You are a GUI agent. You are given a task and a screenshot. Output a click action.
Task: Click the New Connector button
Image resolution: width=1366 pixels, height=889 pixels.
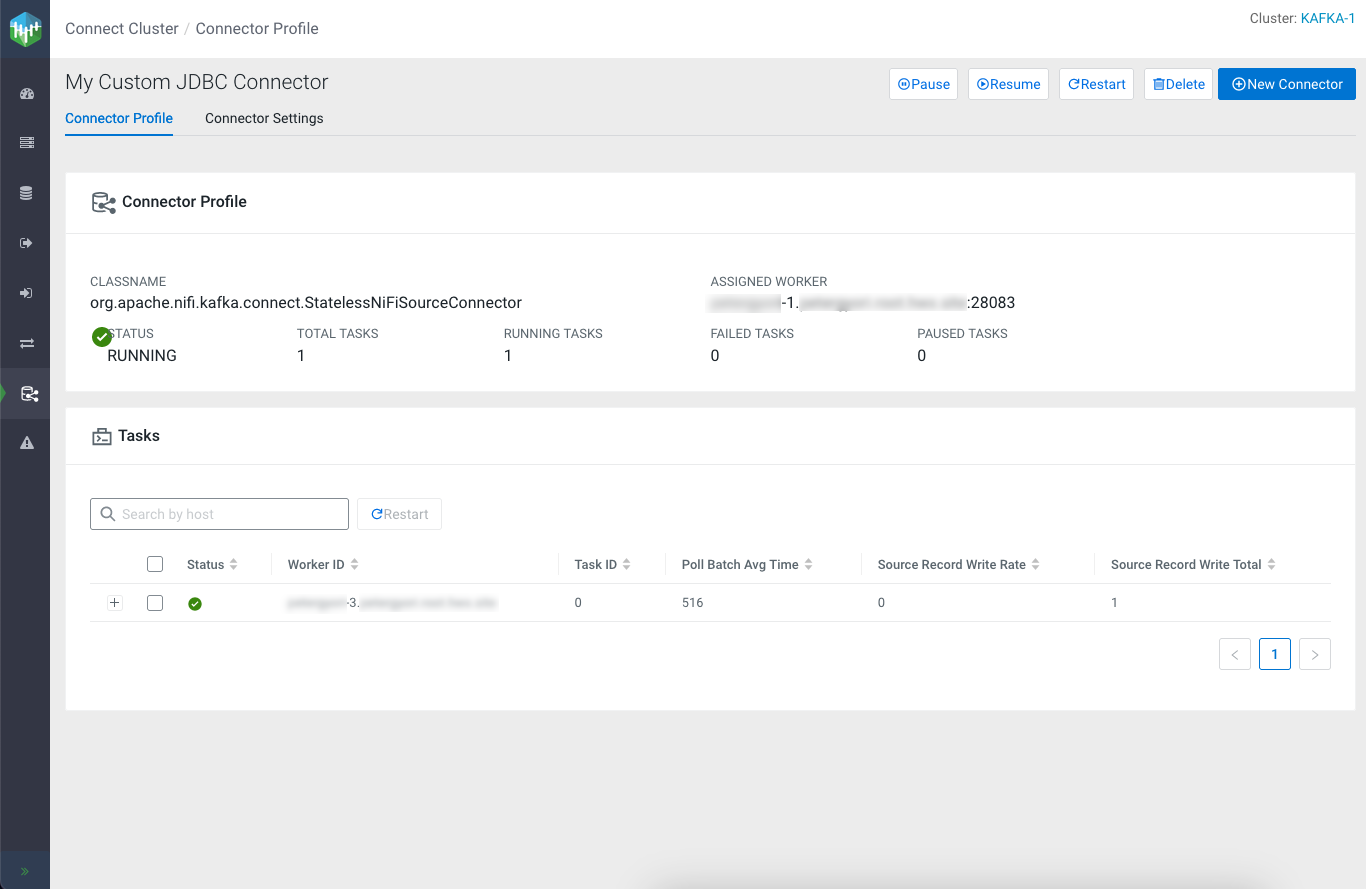coord(1286,84)
